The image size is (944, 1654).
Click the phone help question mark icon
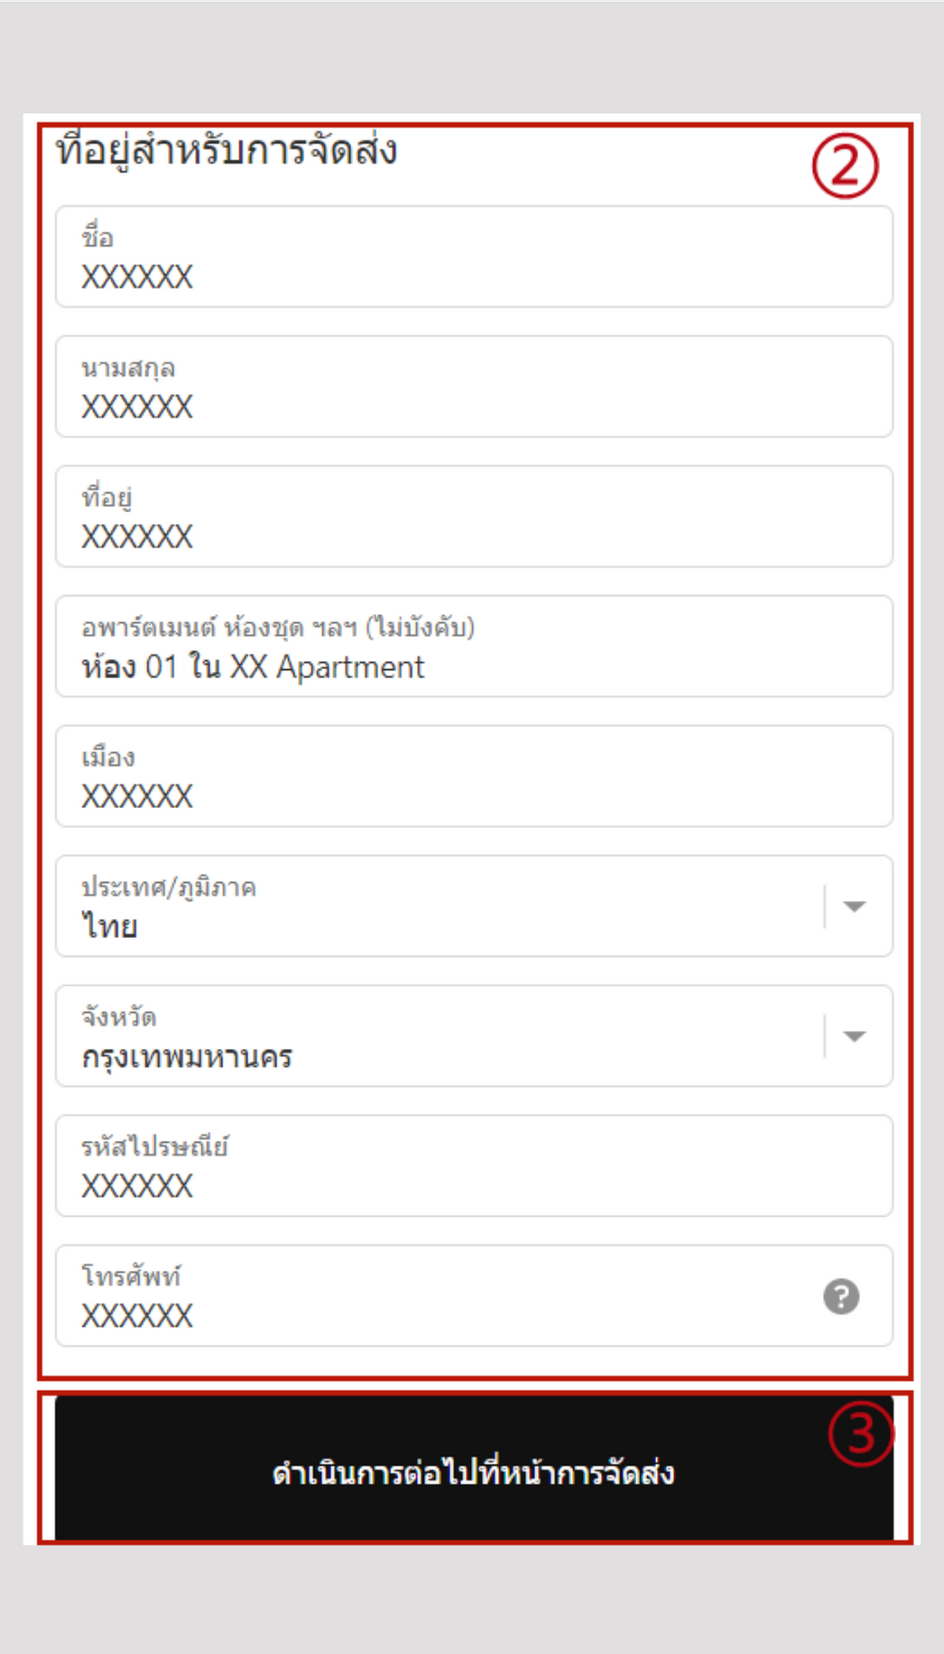841,1296
